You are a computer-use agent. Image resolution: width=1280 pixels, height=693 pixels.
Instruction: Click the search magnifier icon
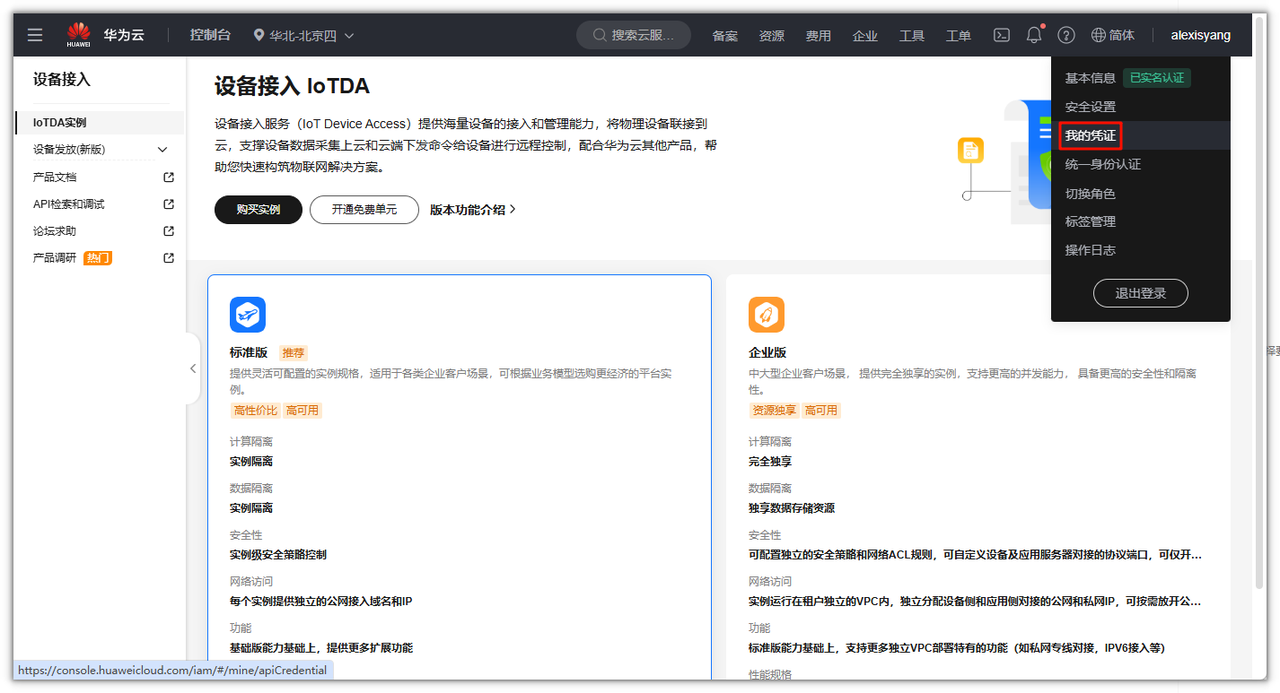point(599,35)
